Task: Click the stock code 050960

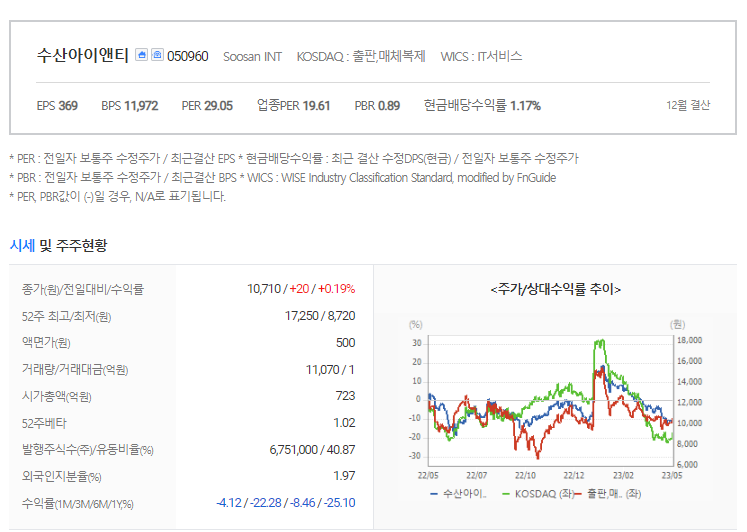Action: tap(188, 57)
